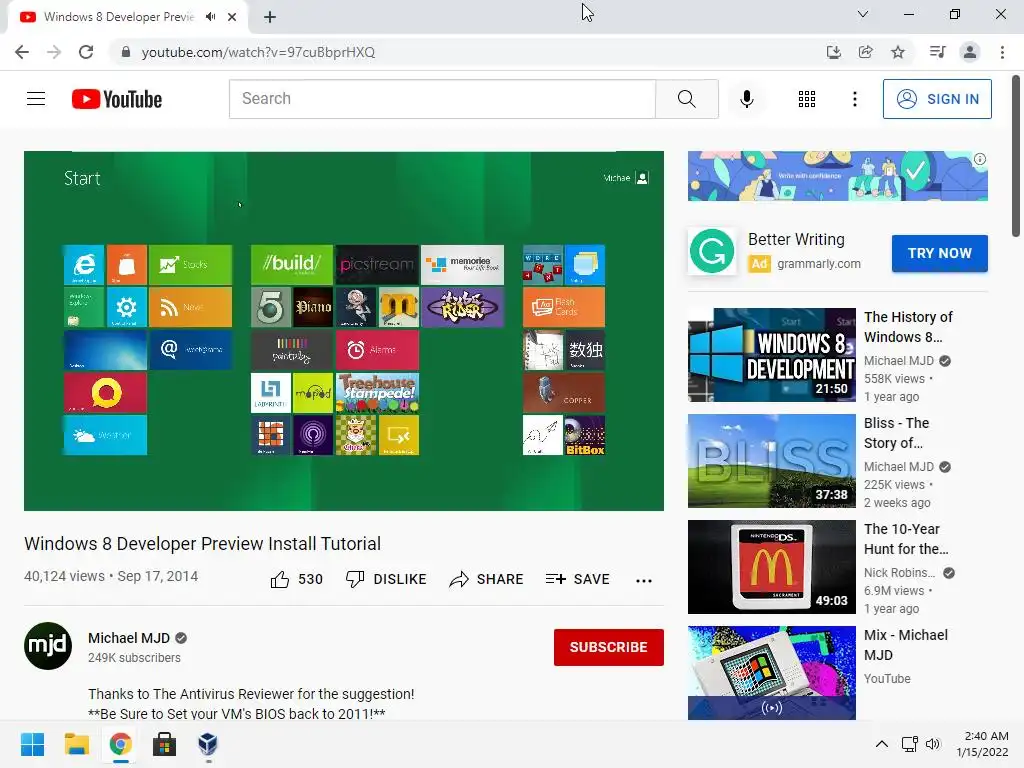Click the install app icon in address bar
This screenshot has height=768, width=1024.
(x=833, y=52)
